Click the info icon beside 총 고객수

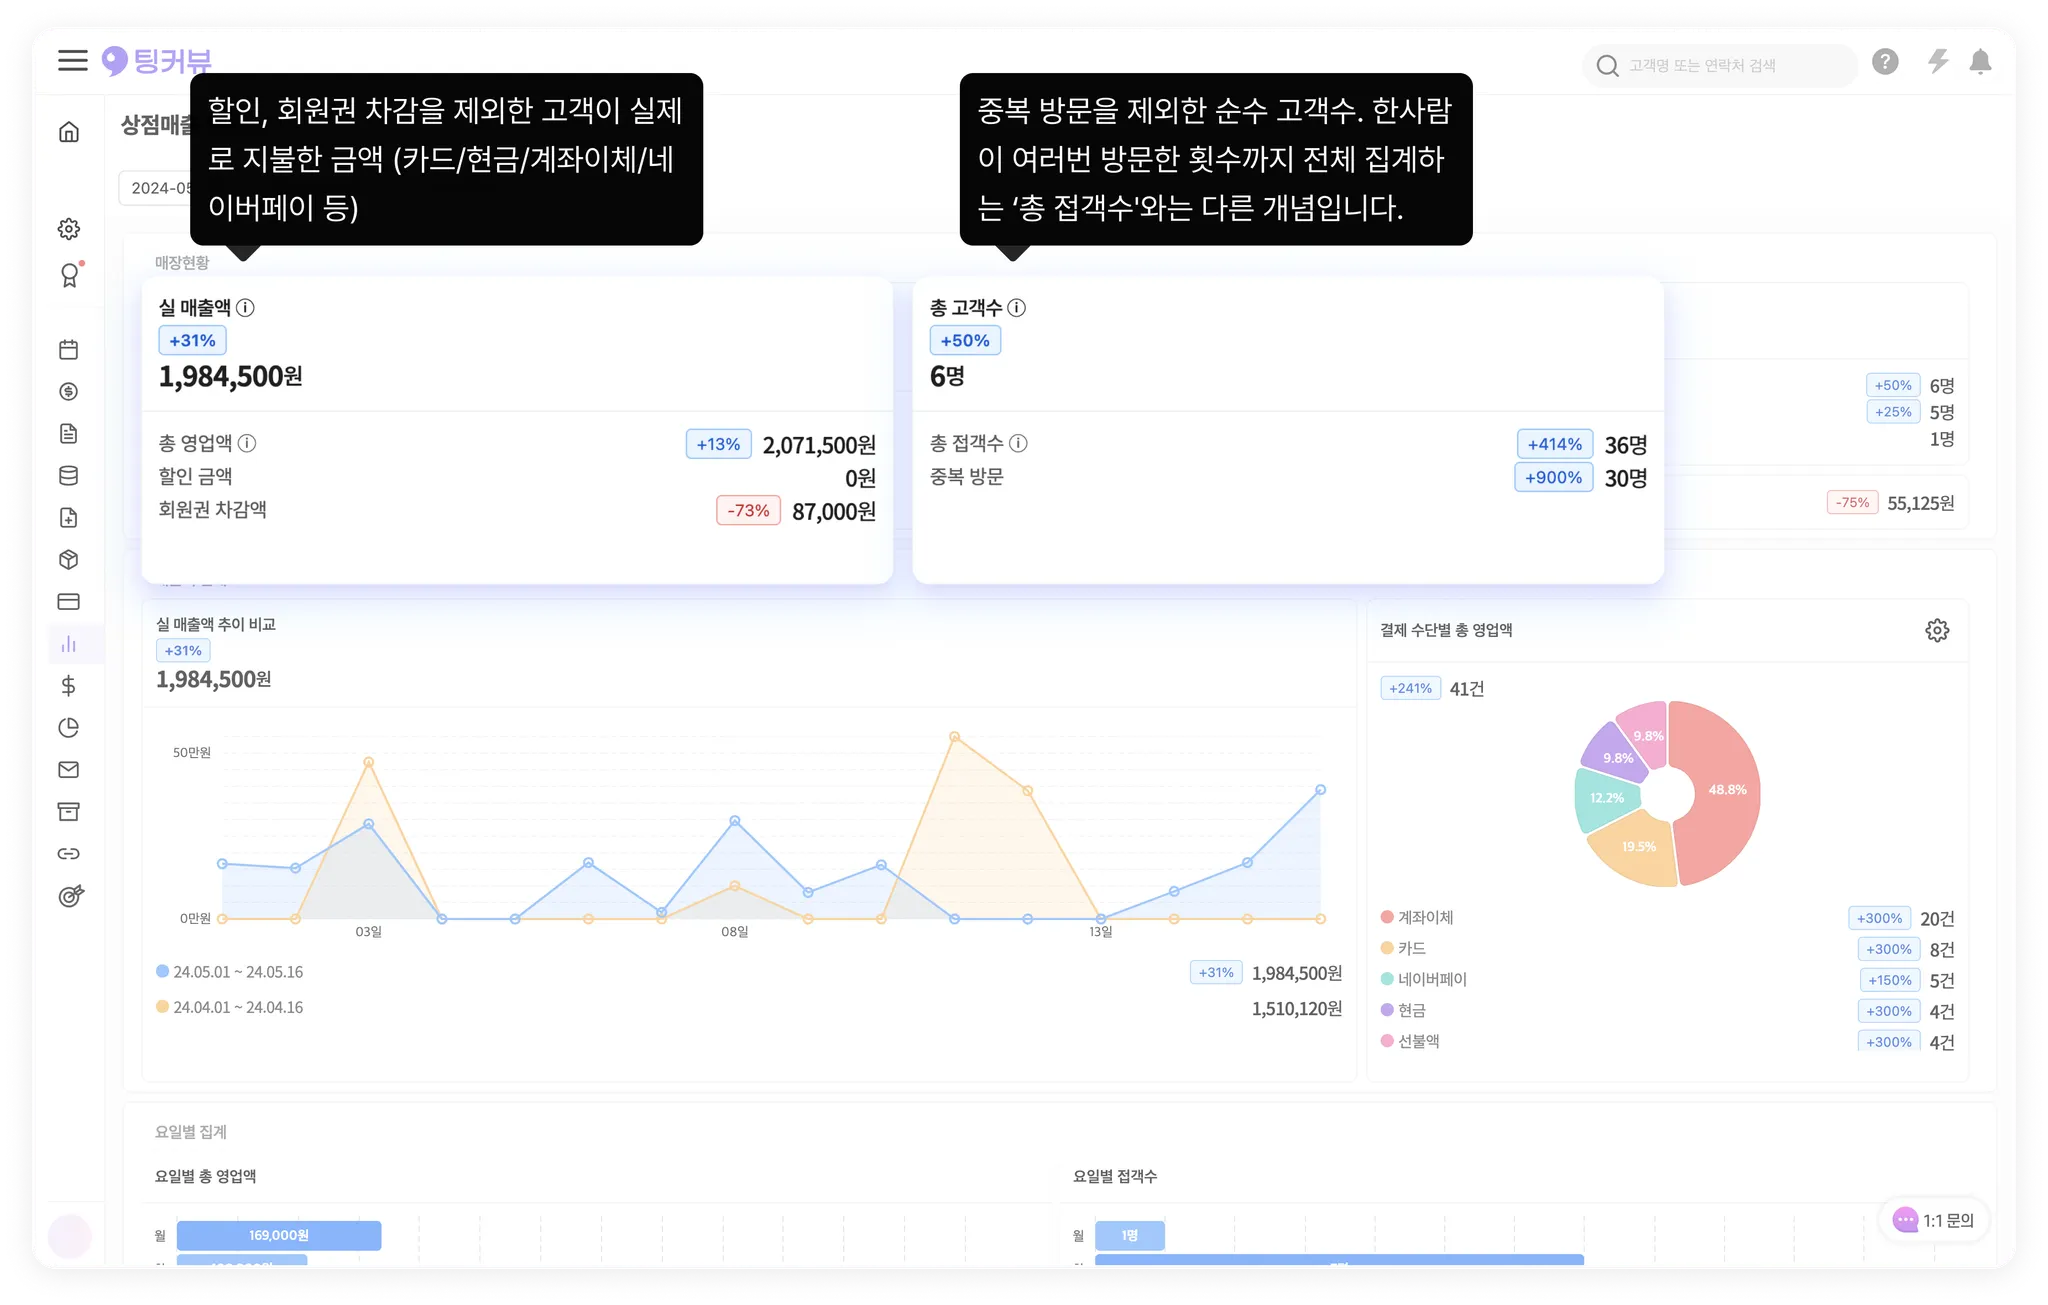[x=1016, y=308]
